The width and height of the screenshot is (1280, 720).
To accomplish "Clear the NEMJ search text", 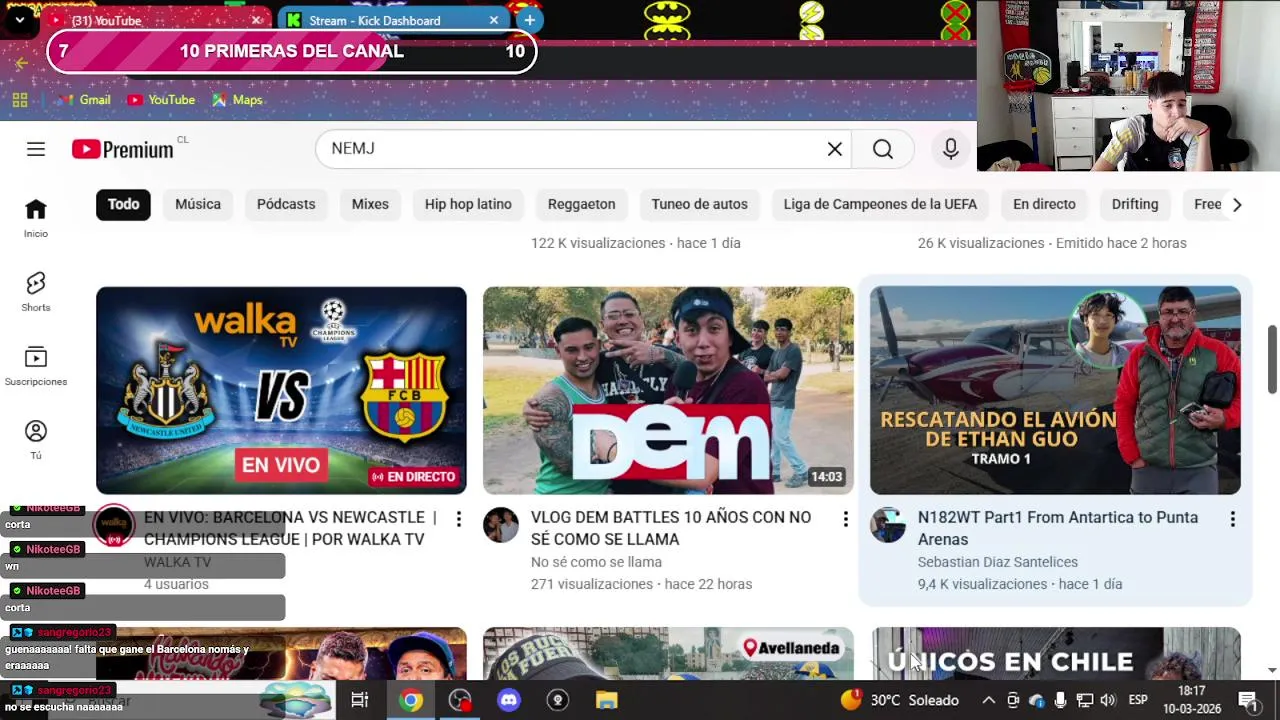I will (x=834, y=149).
